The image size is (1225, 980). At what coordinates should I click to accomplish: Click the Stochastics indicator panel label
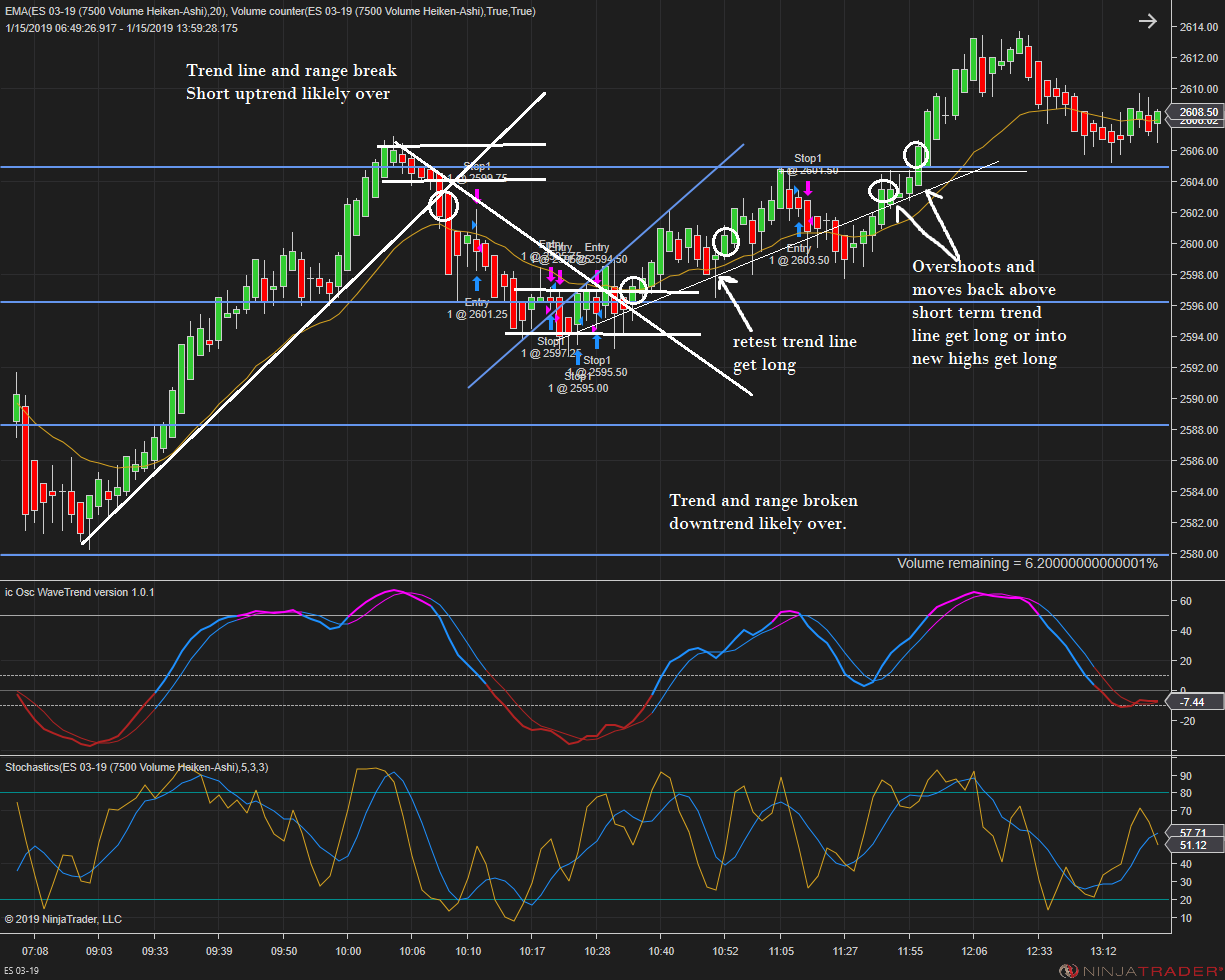[136, 767]
